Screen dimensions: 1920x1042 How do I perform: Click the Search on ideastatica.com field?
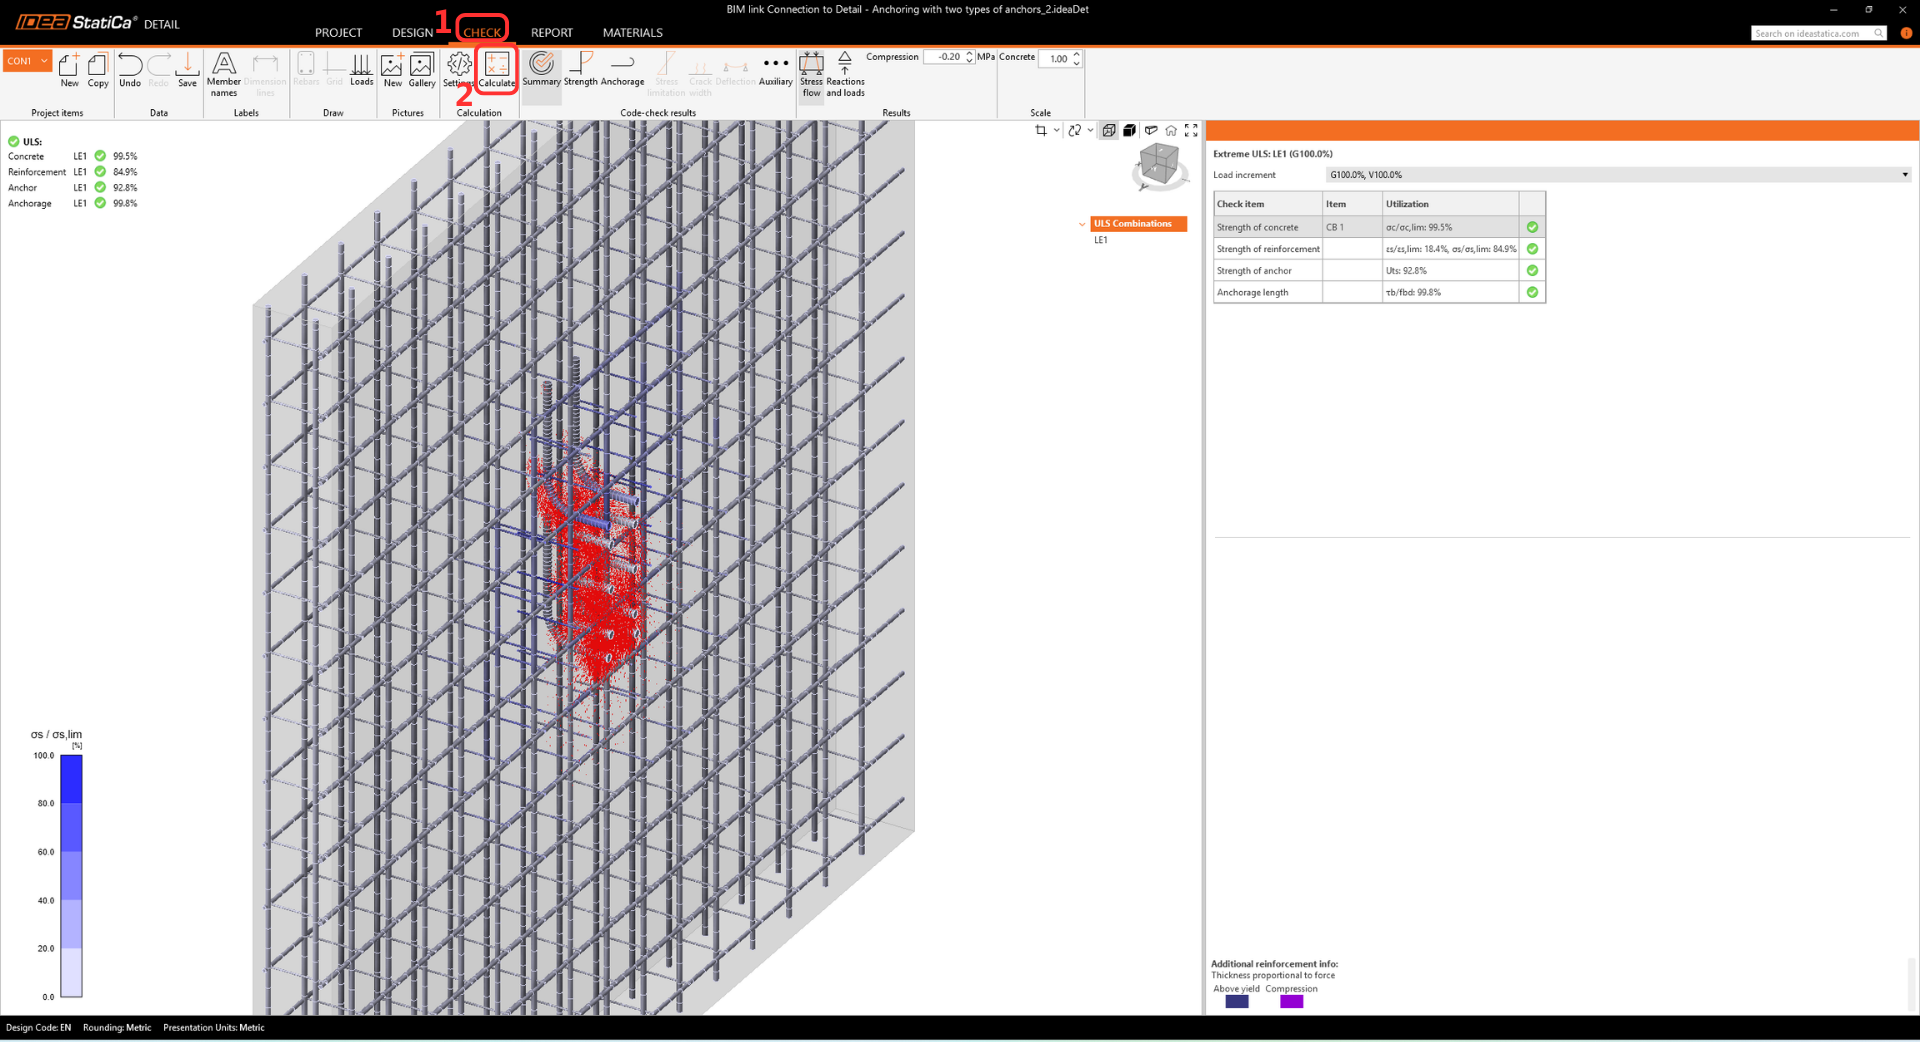click(1811, 34)
